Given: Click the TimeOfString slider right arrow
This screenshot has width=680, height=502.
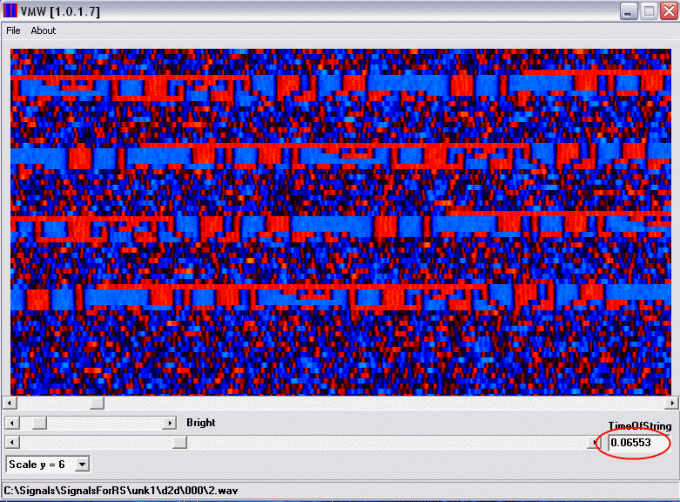Looking at the screenshot, I should pyautogui.click(x=594, y=442).
